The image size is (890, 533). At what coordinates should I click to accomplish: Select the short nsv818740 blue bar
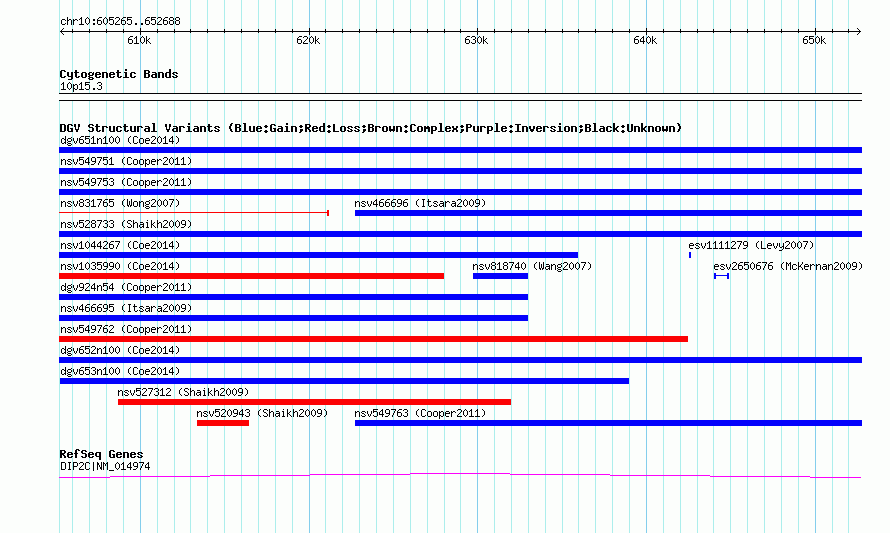(500, 276)
